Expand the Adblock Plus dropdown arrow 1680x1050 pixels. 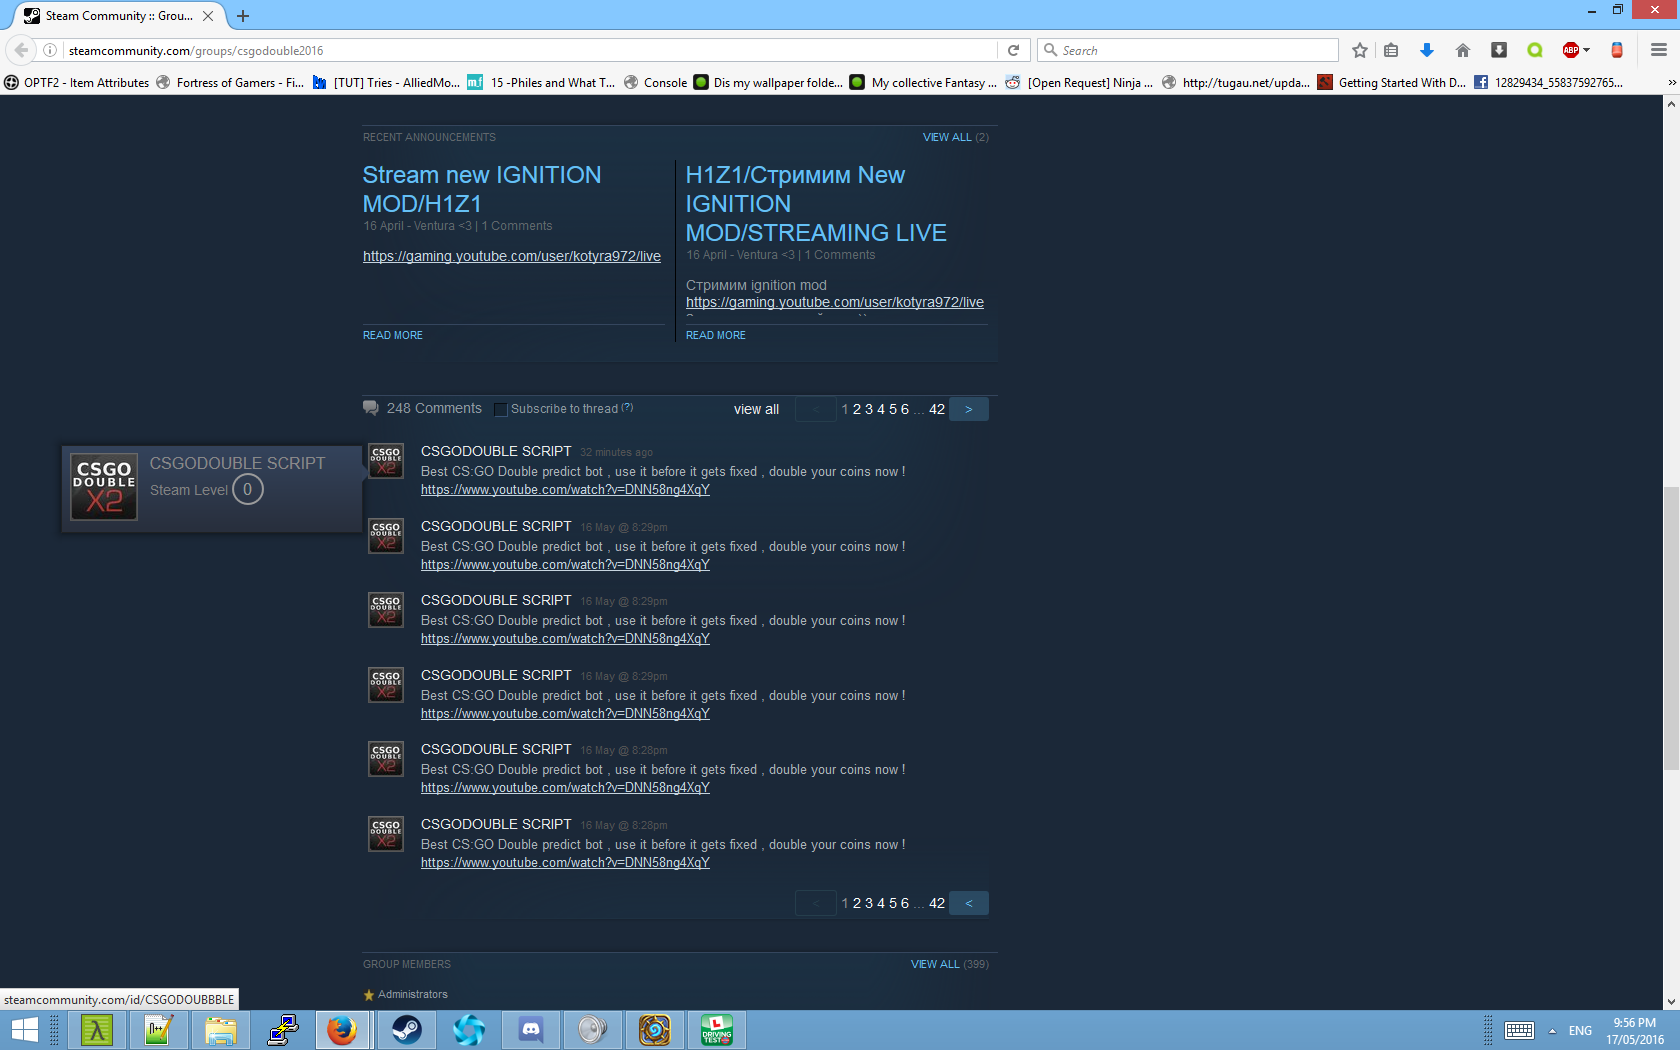tap(1587, 50)
